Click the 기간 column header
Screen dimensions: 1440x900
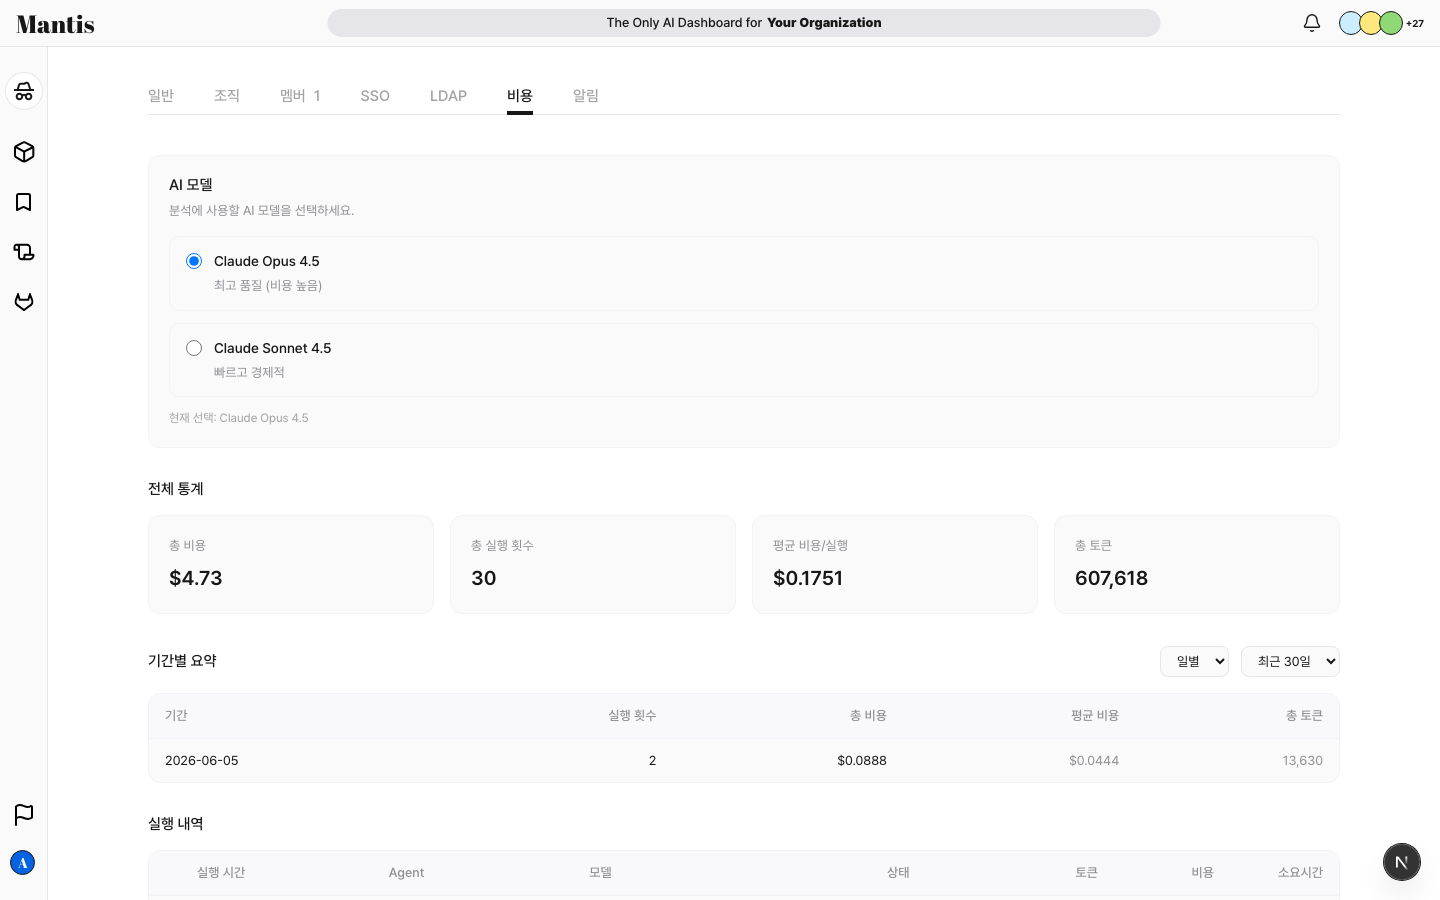176,716
